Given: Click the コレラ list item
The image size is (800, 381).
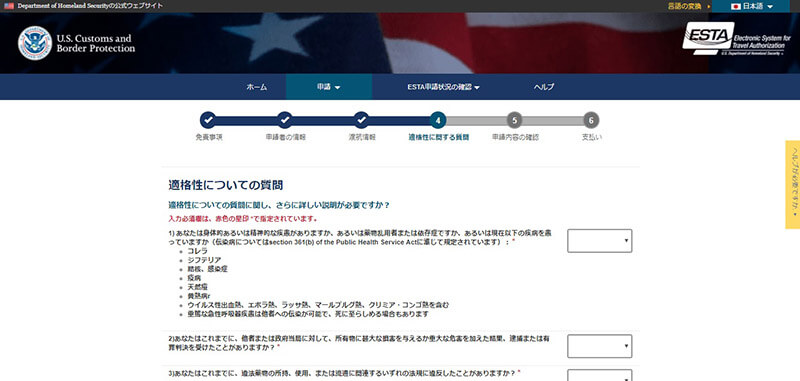Looking at the screenshot, I should click(x=197, y=251).
